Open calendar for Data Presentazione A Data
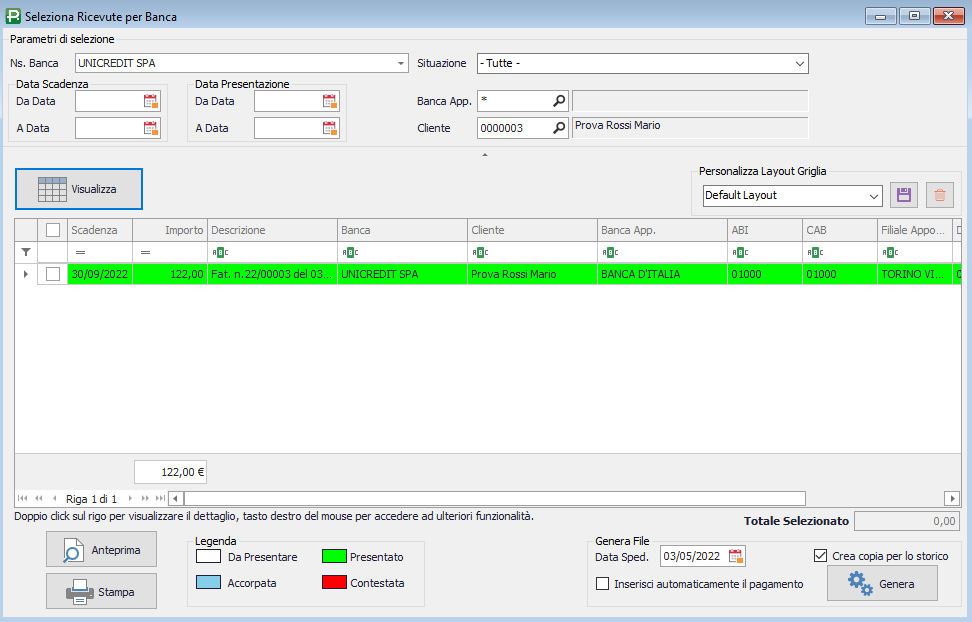 point(330,128)
